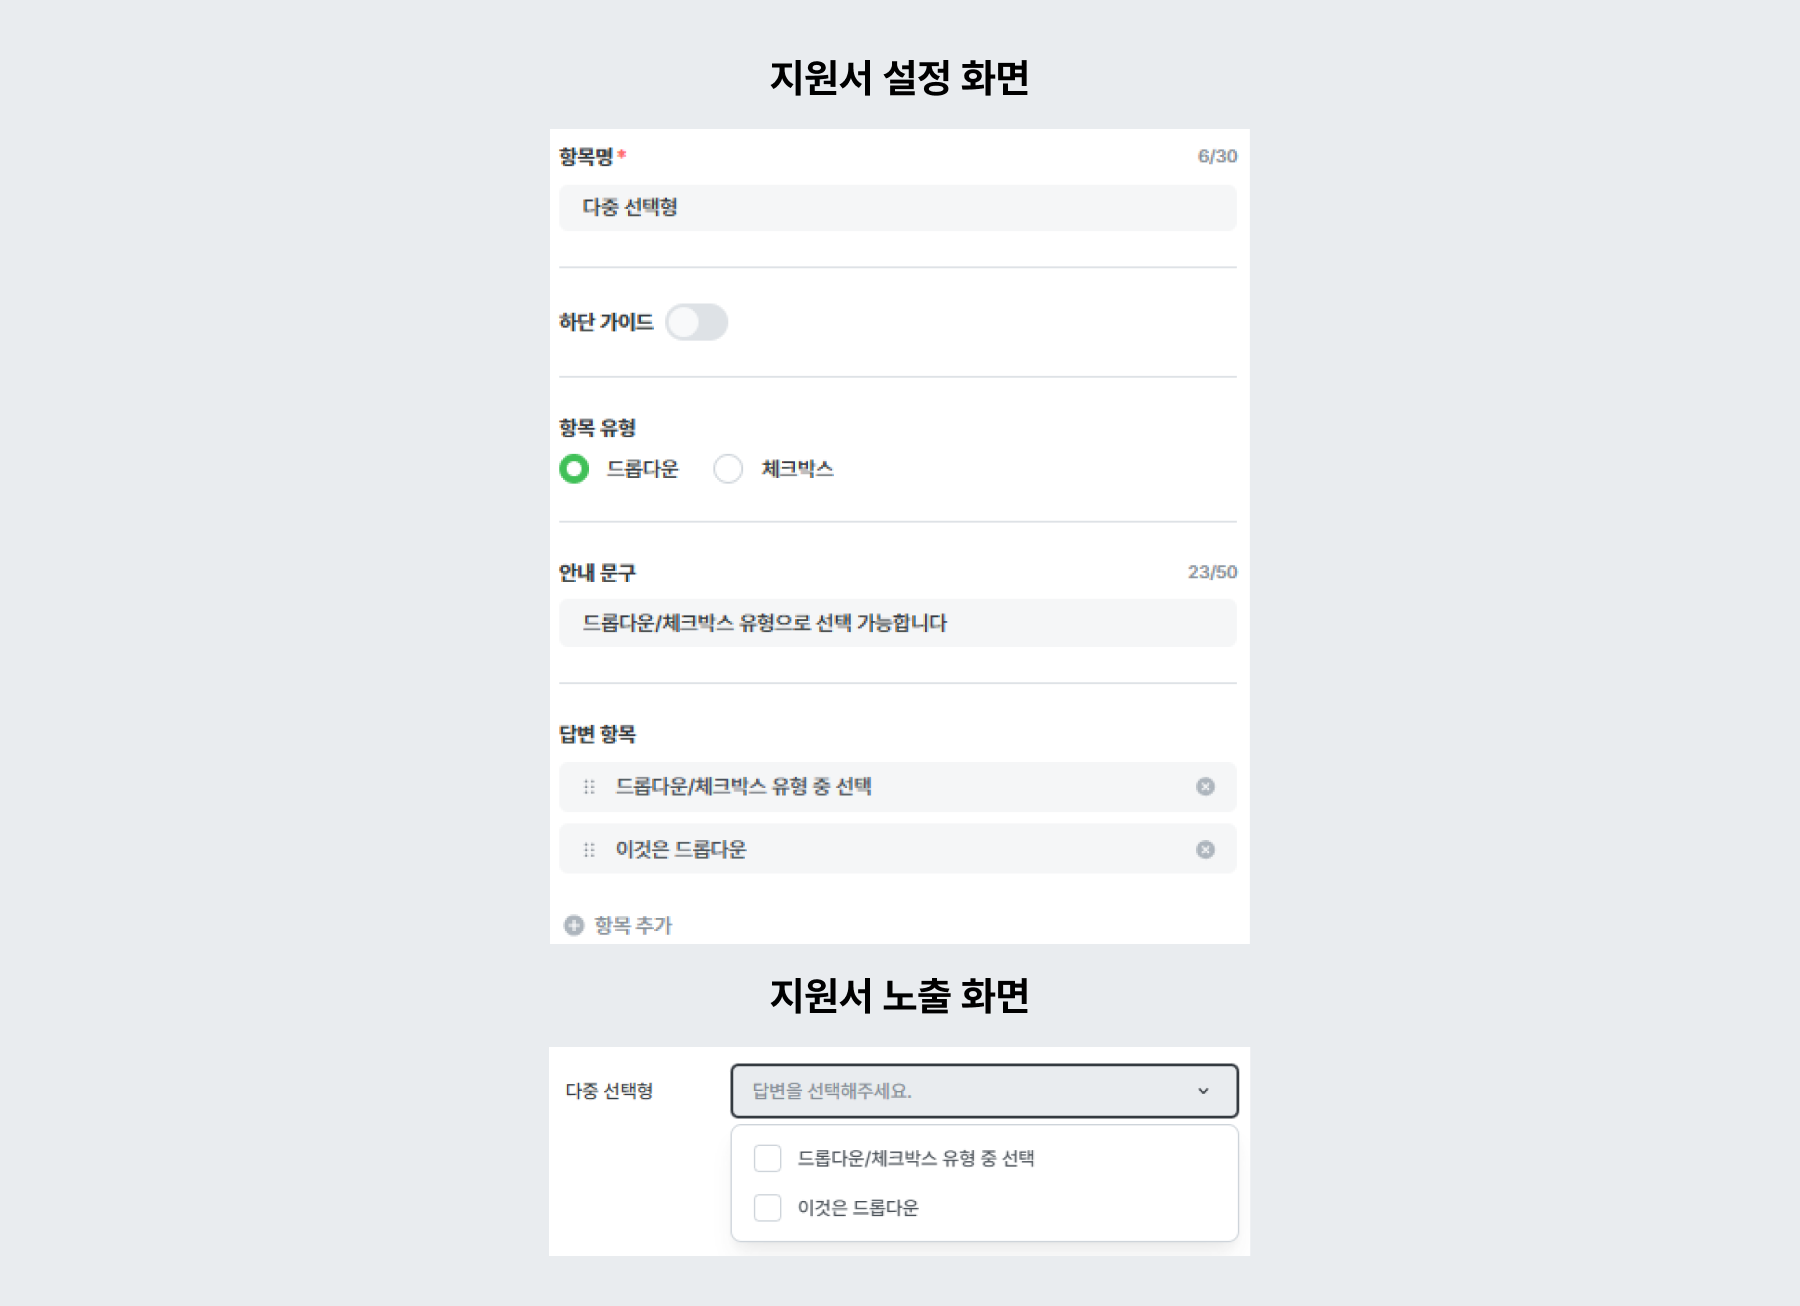This screenshot has height=1306, width=1800.
Task: Select the 체크박스 item type
Action: [727, 467]
